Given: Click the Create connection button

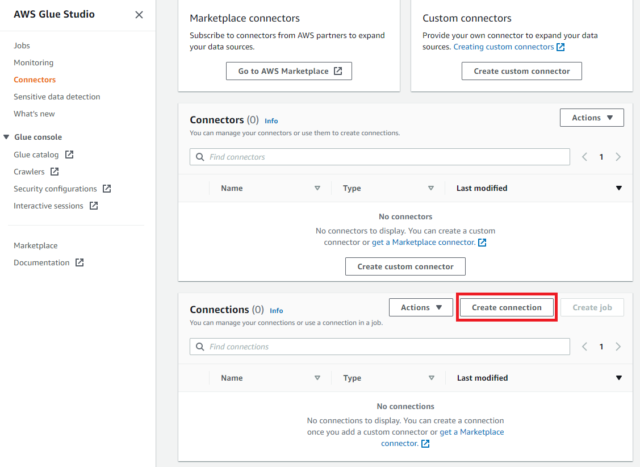Looking at the screenshot, I should [507, 307].
